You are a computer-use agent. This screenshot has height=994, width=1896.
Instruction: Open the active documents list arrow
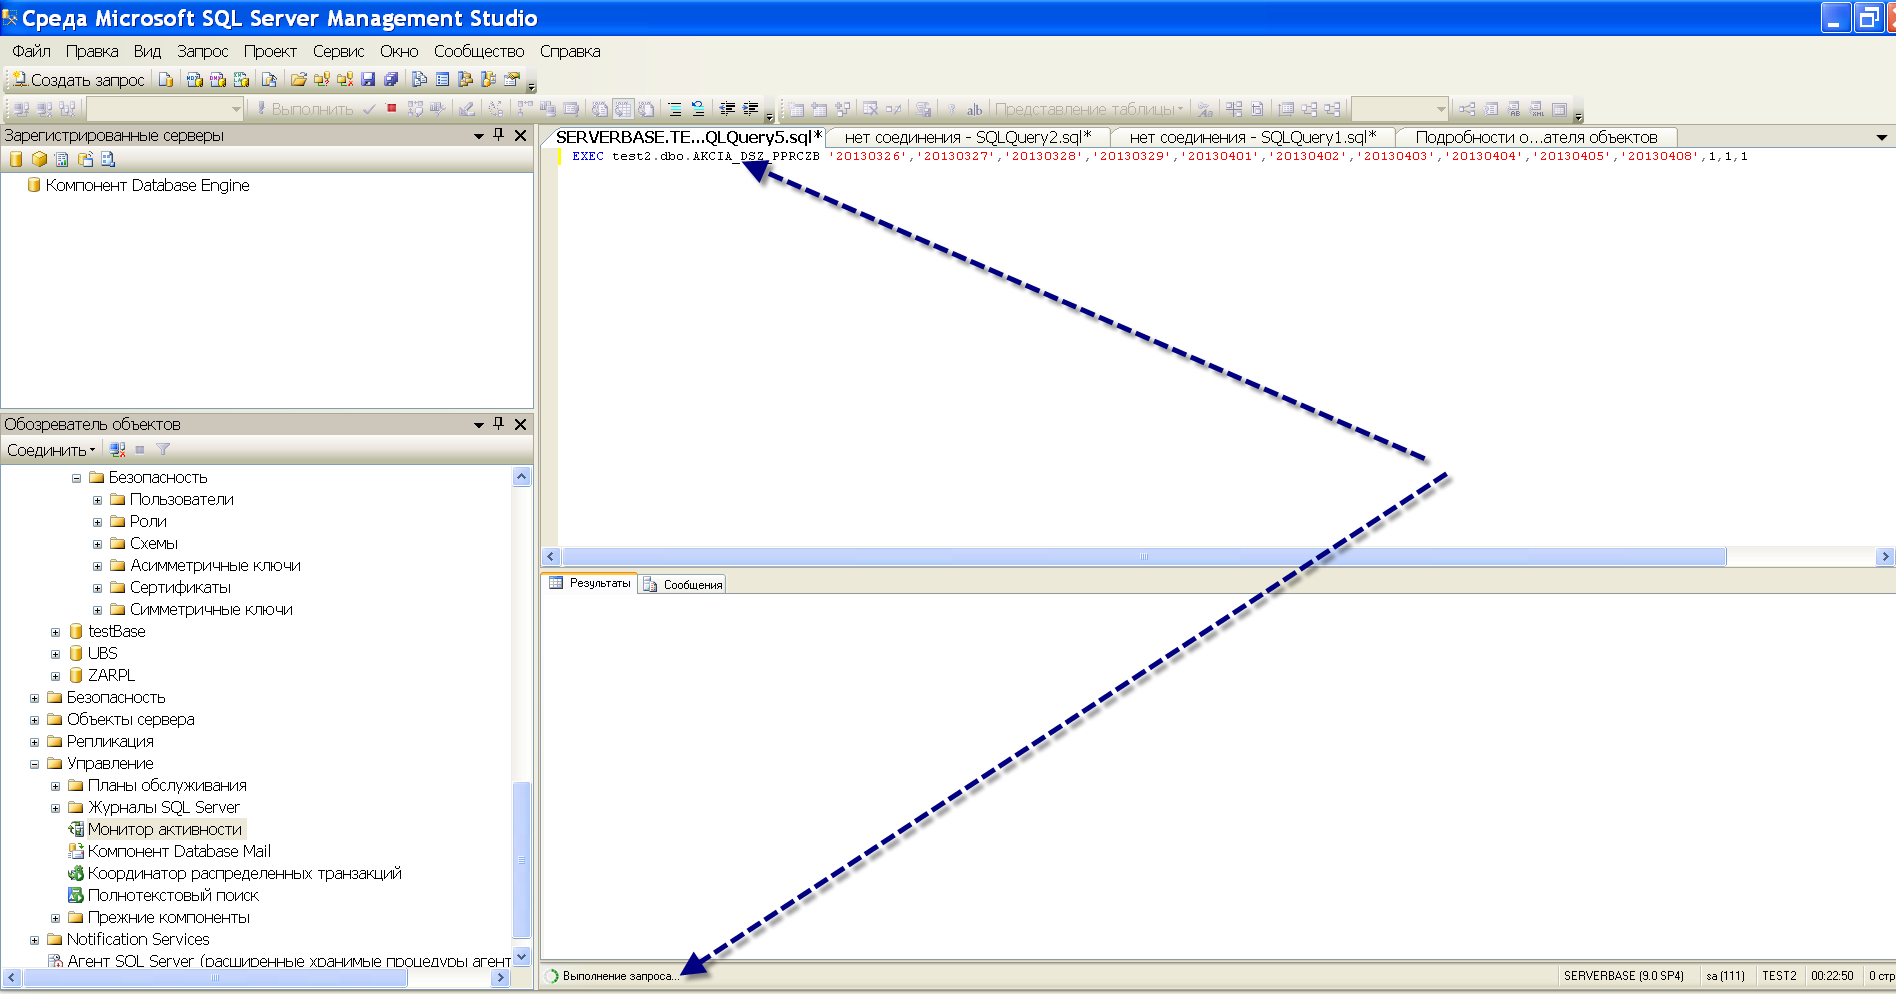point(1881,137)
